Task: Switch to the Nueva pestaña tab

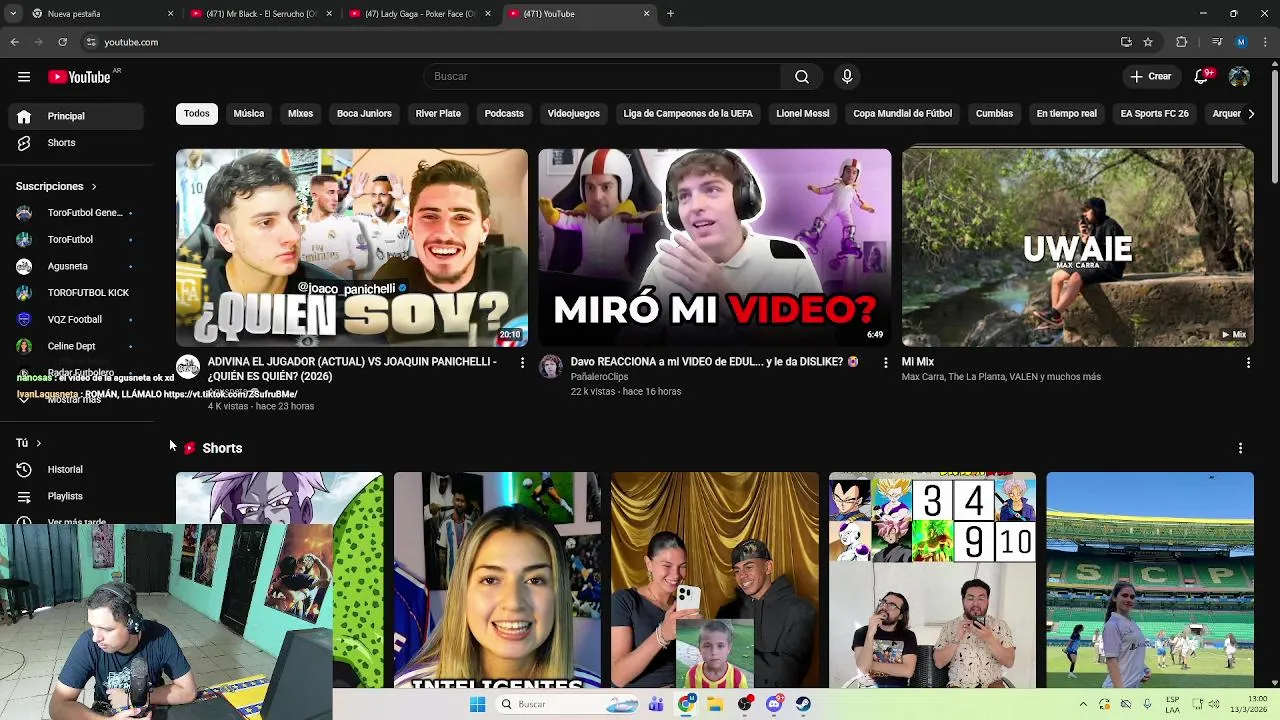Action: click(102, 14)
